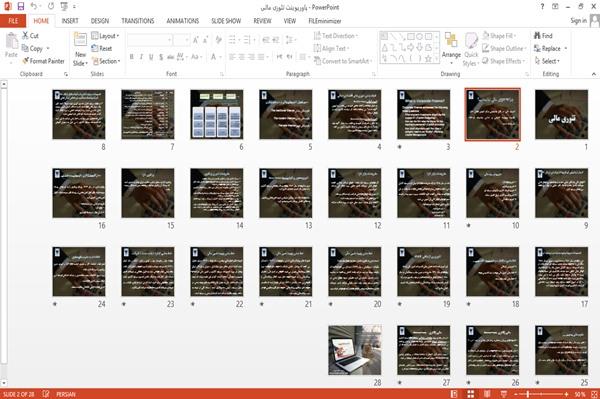This screenshot has width=600, height=399.
Task: Switch to the SLIDE SHOW tab
Action: pyautogui.click(x=226, y=21)
